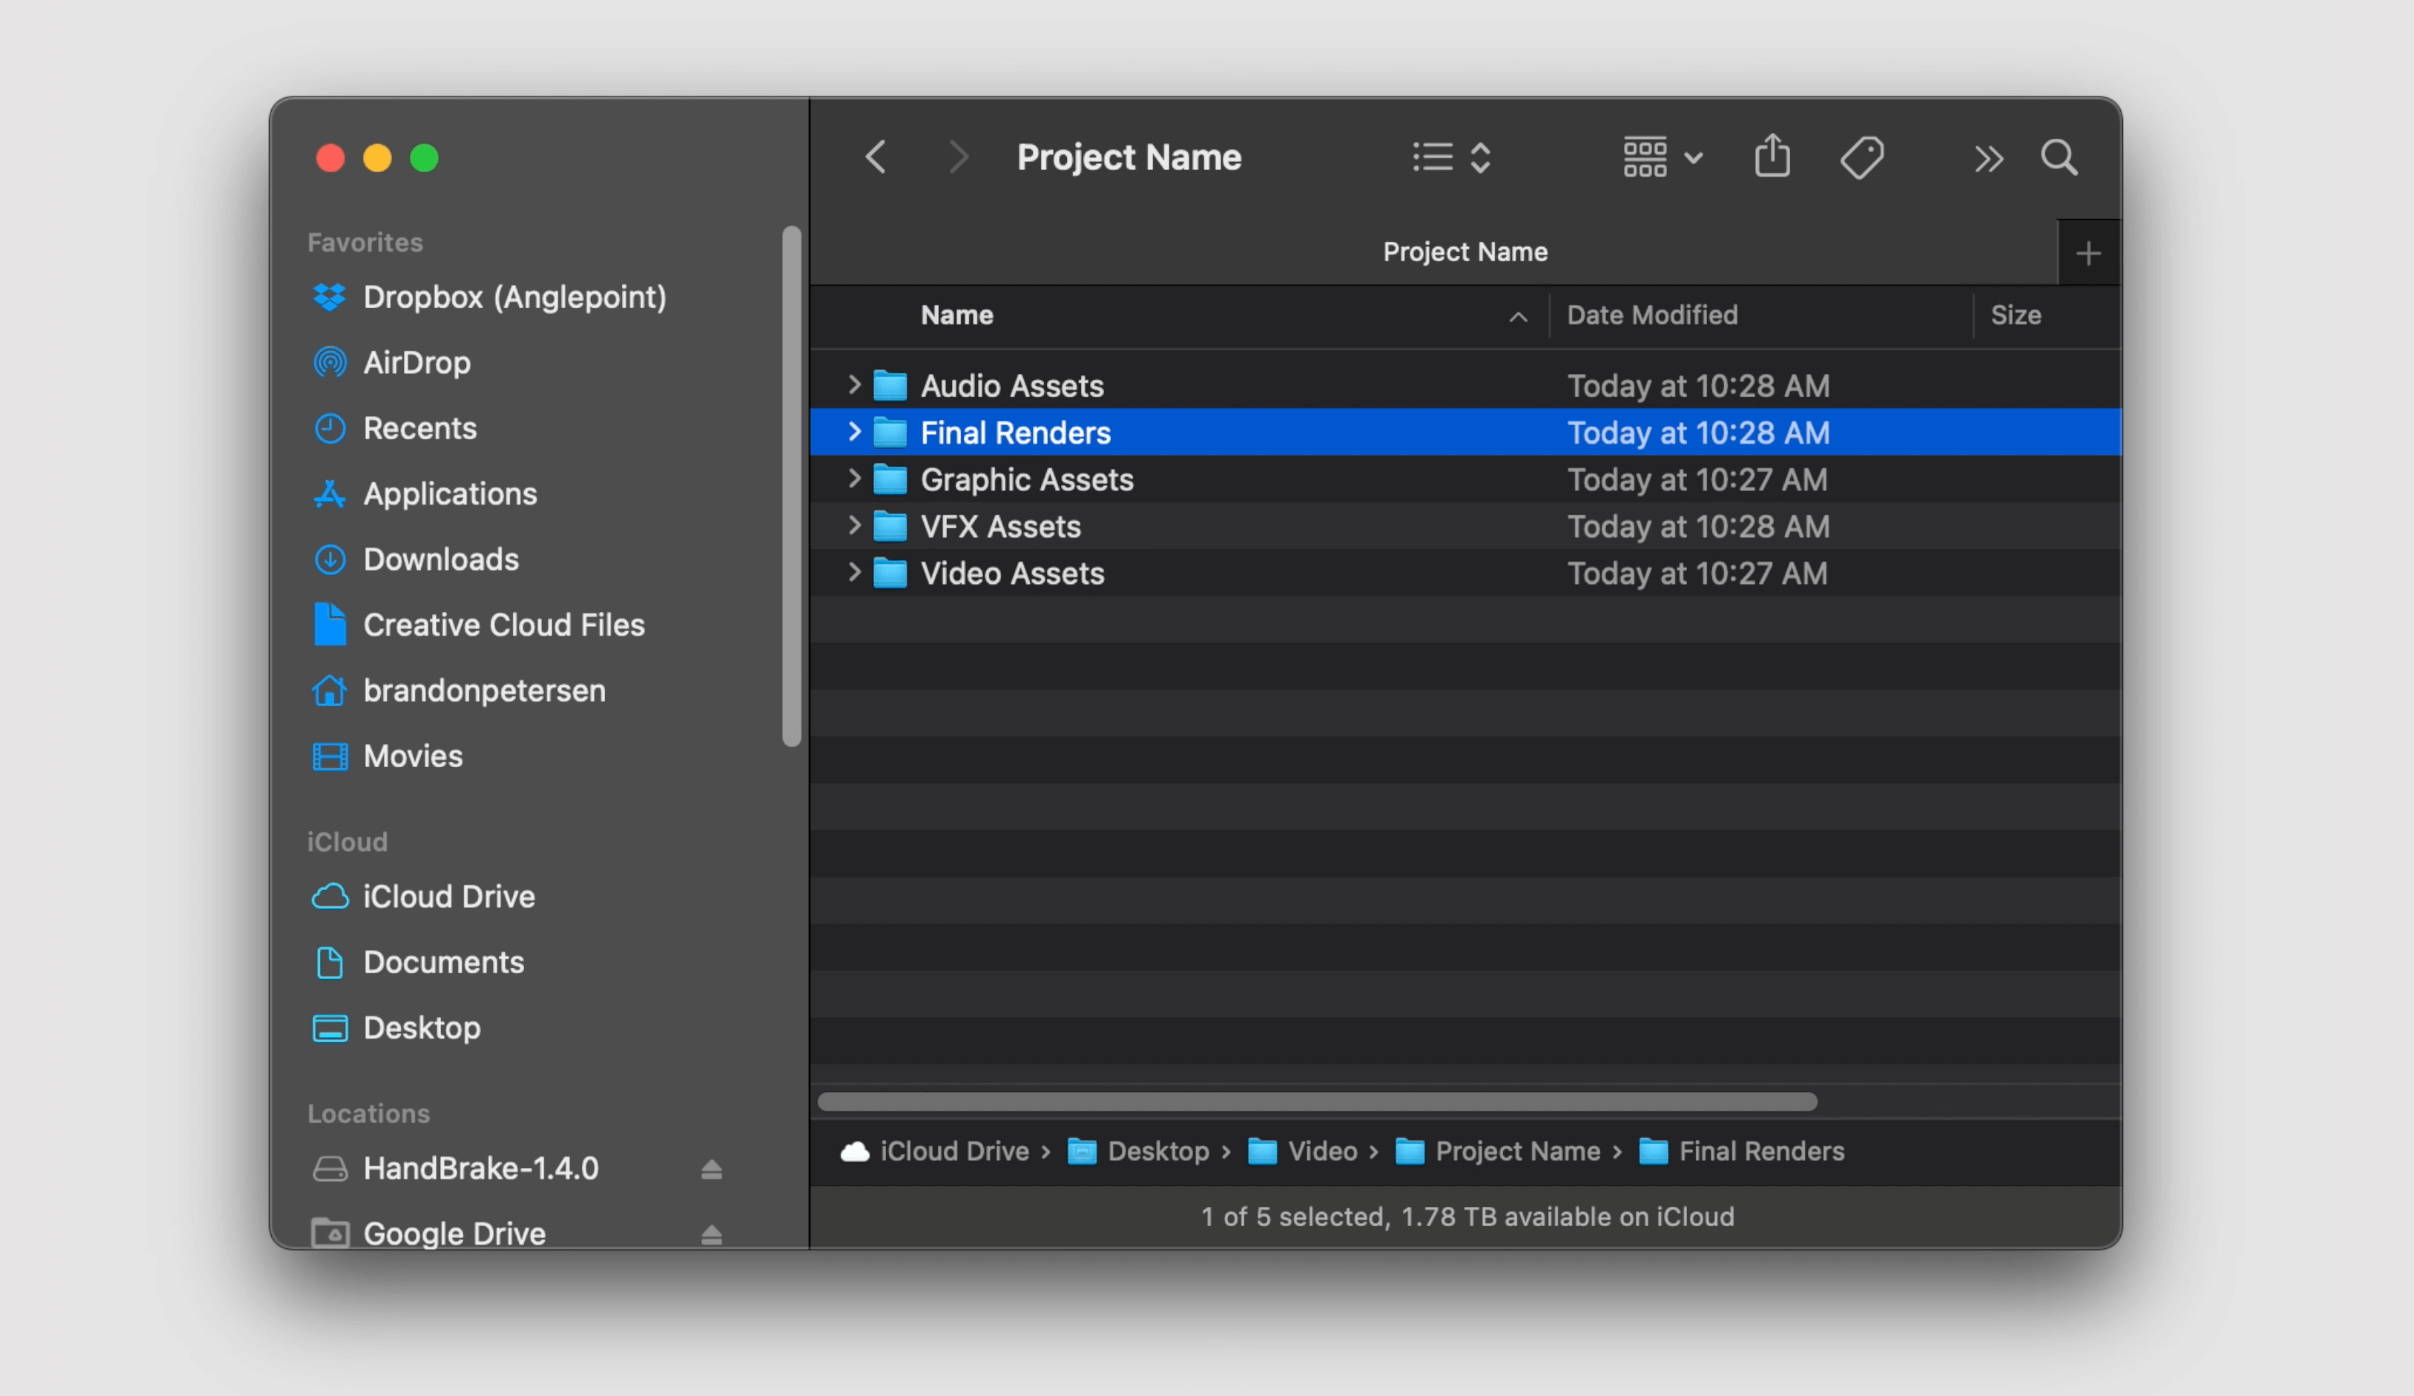
Task: Click Project Name in the path bar
Action: 1498,1151
